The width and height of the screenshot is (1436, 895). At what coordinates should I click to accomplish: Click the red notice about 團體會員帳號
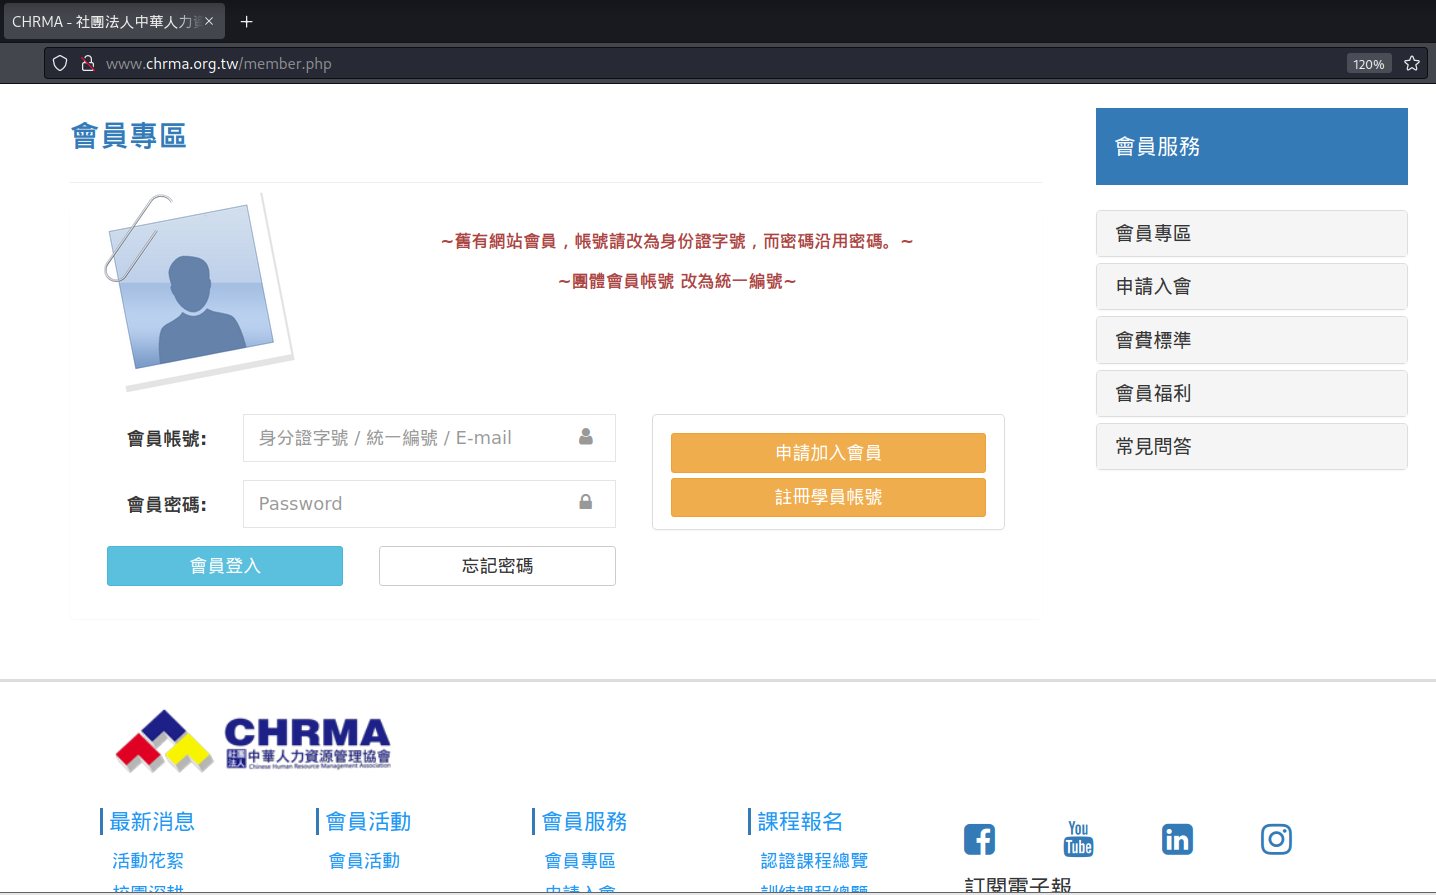pos(677,281)
